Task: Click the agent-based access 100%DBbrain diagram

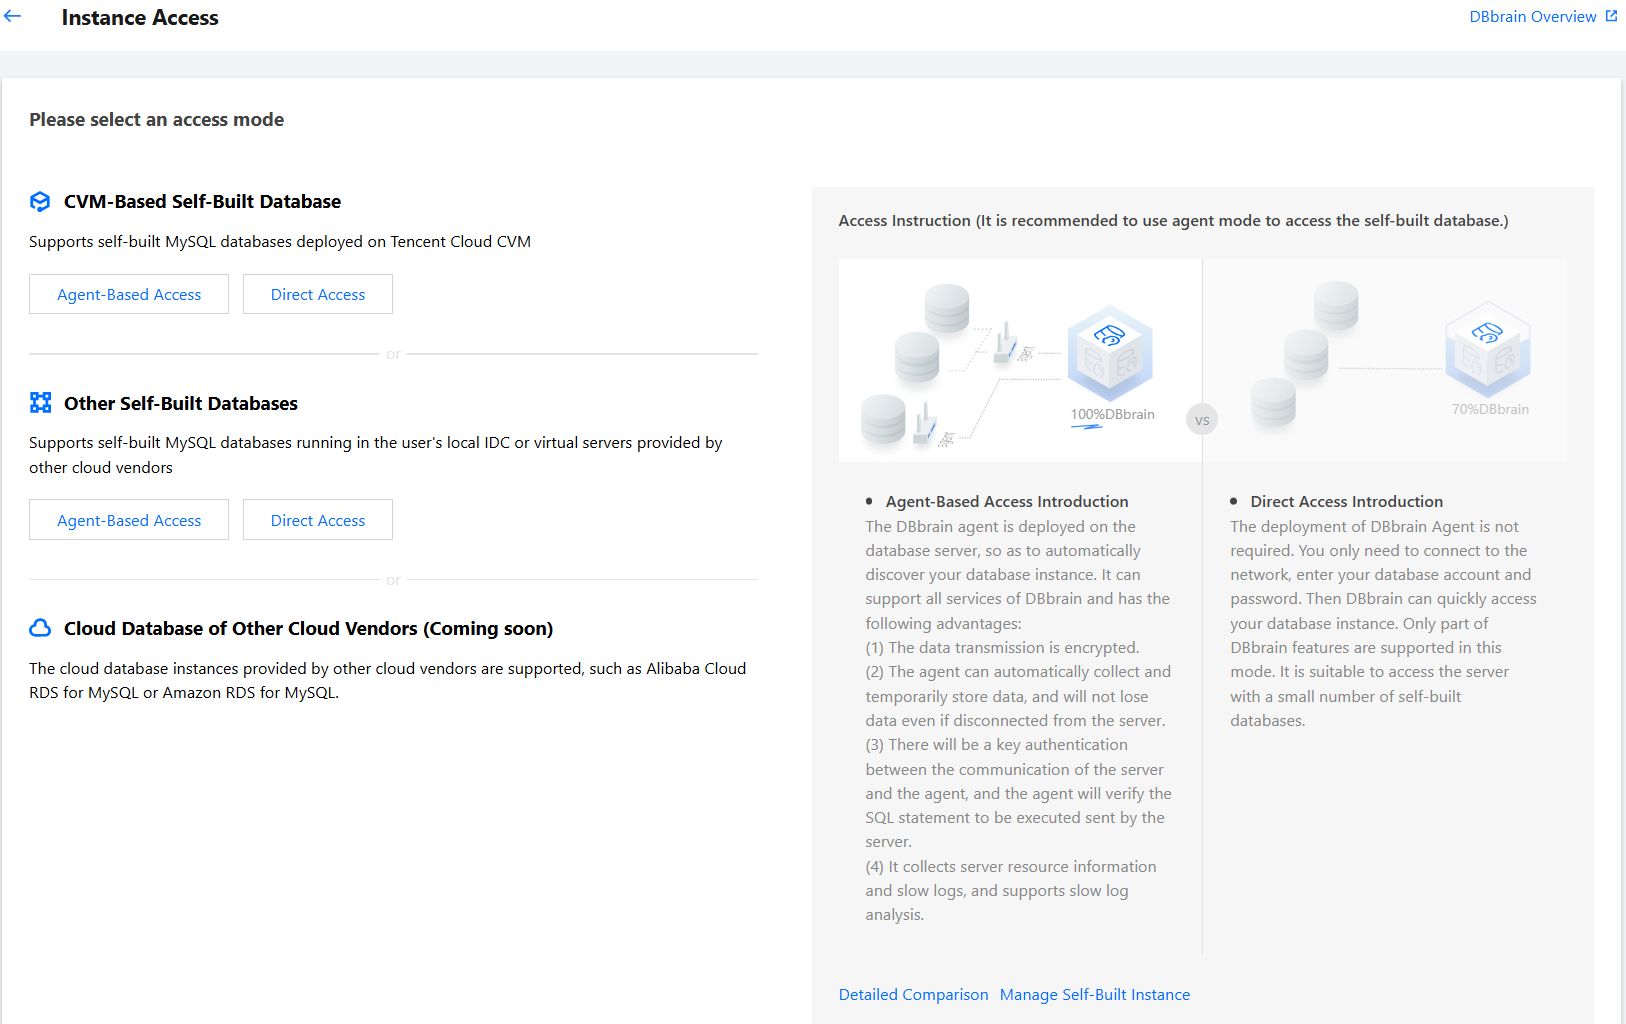Action: (1020, 361)
